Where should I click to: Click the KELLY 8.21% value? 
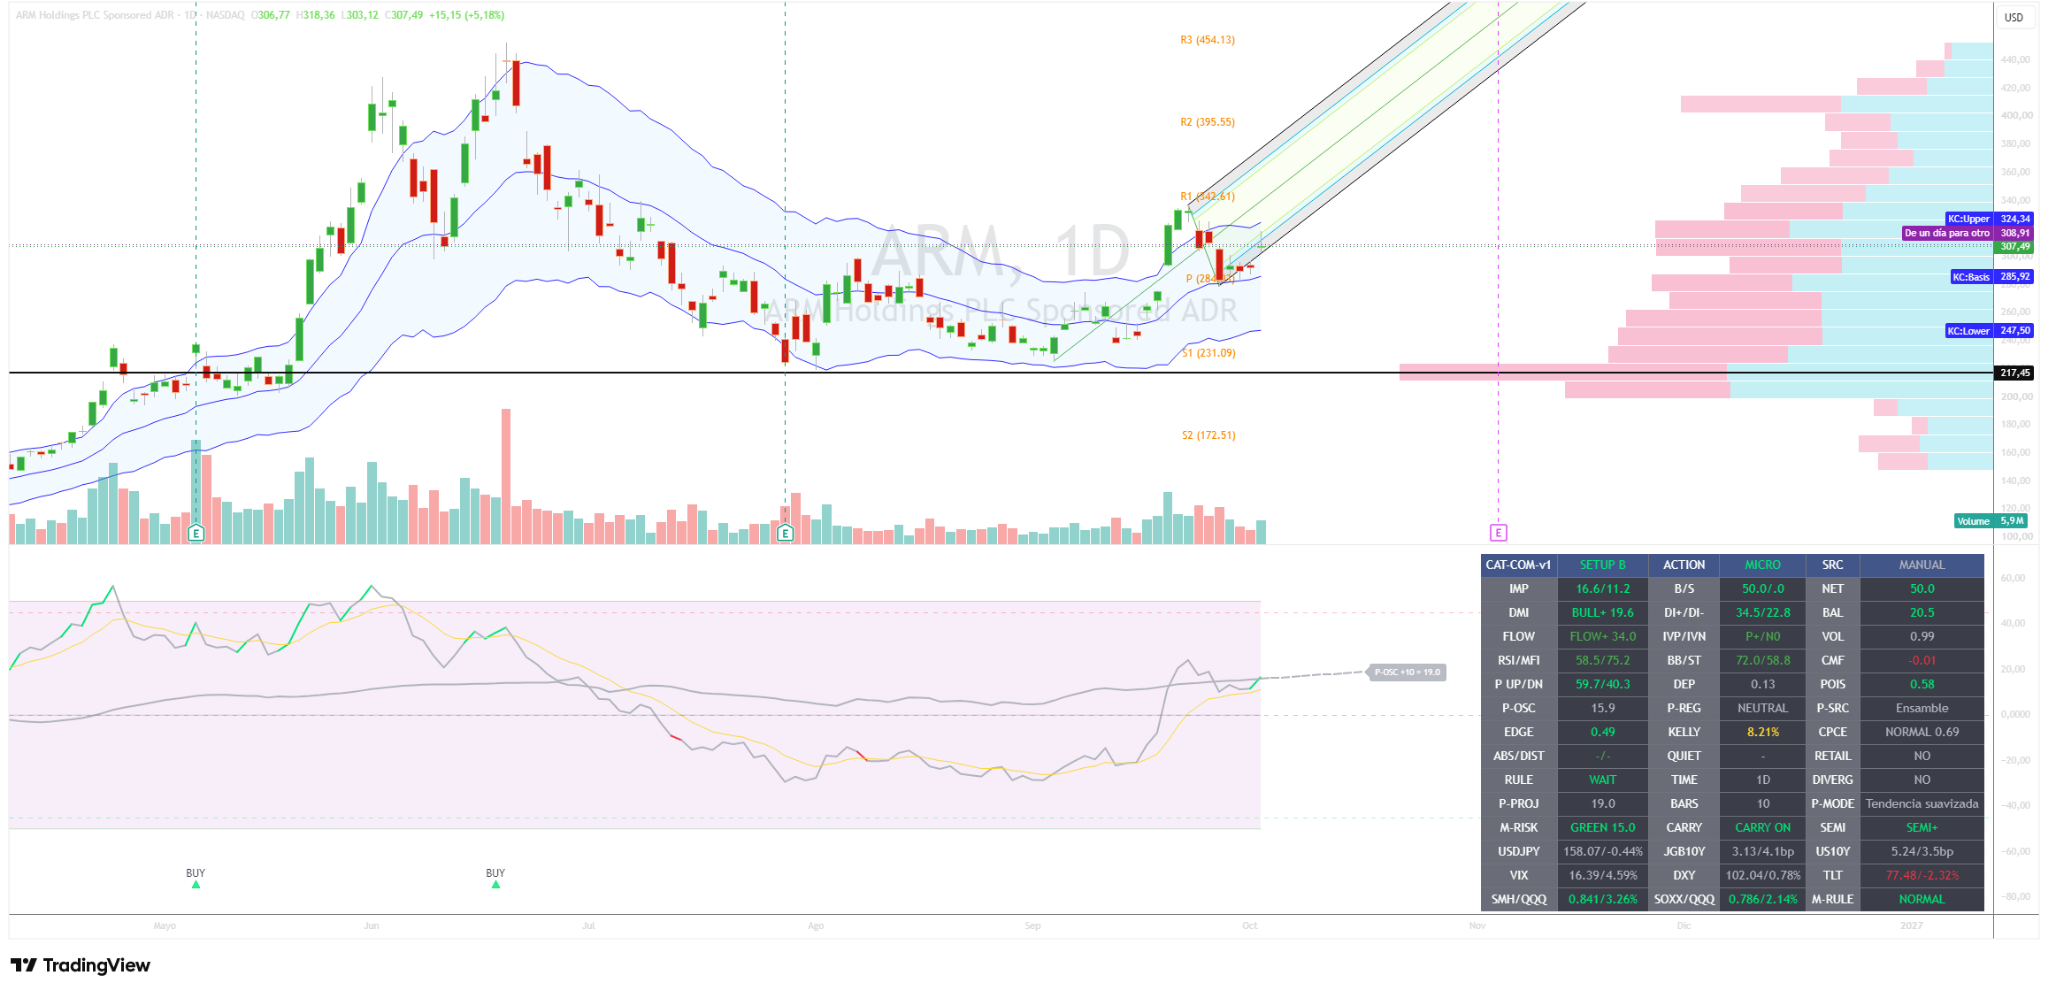pyautogui.click(x=1762, y=732)
